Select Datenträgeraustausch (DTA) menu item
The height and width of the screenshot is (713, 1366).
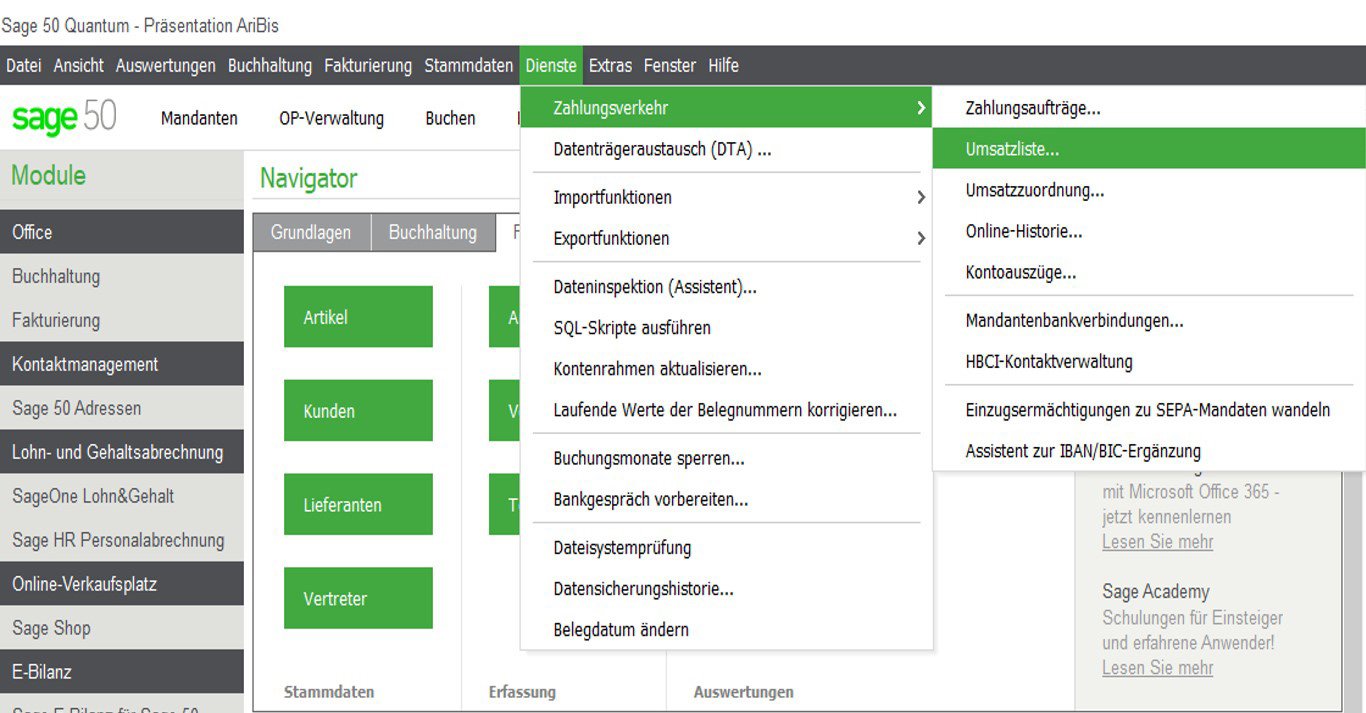pos(661,150)
